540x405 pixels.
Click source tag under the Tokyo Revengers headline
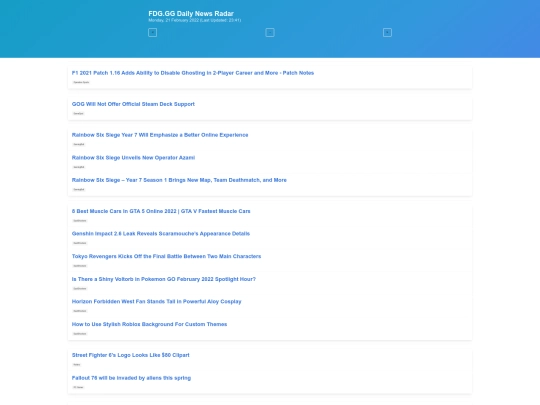click(x=80, y=266)
